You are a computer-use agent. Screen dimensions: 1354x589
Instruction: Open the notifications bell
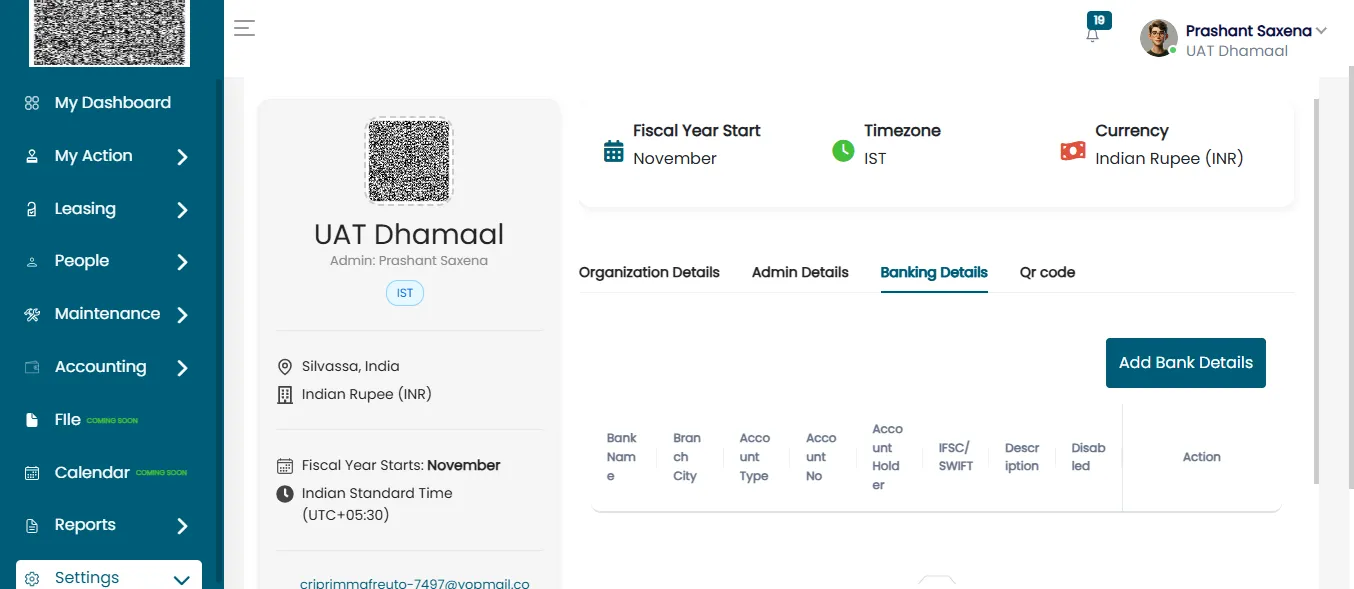1092,35
